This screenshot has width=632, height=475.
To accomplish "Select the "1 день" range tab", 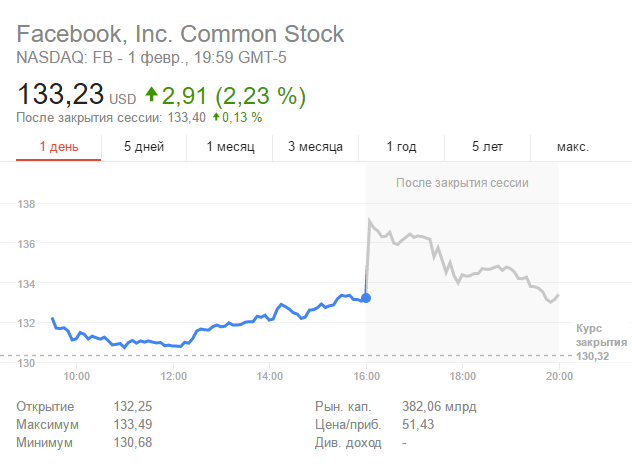I will point(58,147).
